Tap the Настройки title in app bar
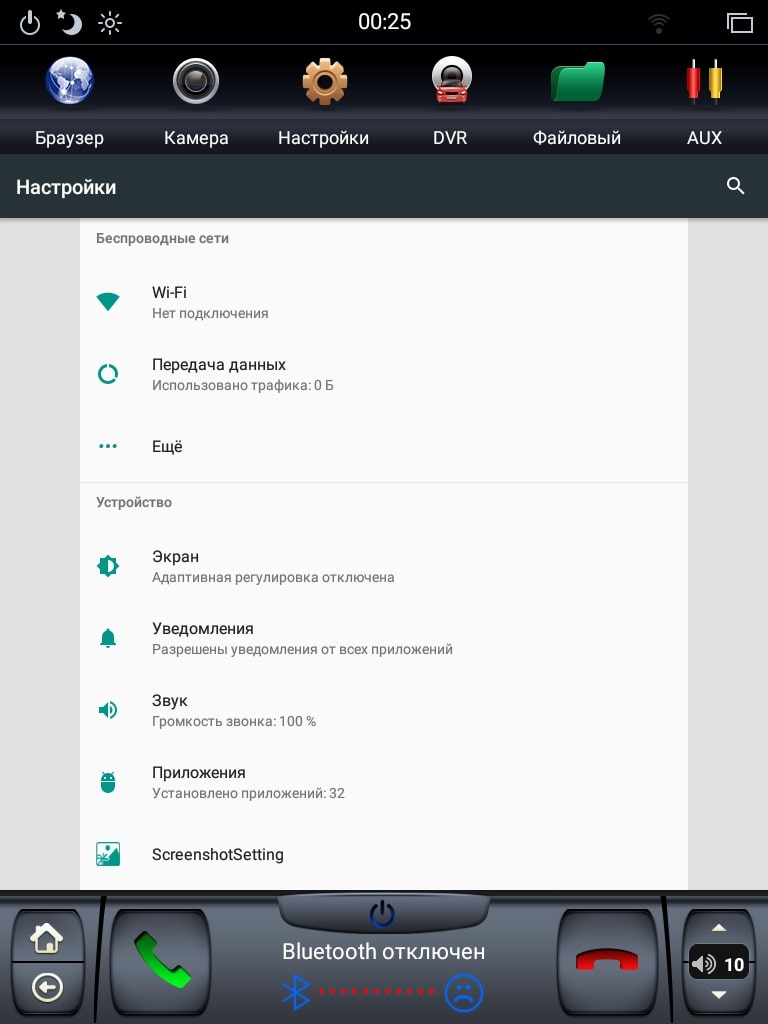The image size is (768, 1024). (66, 187)
